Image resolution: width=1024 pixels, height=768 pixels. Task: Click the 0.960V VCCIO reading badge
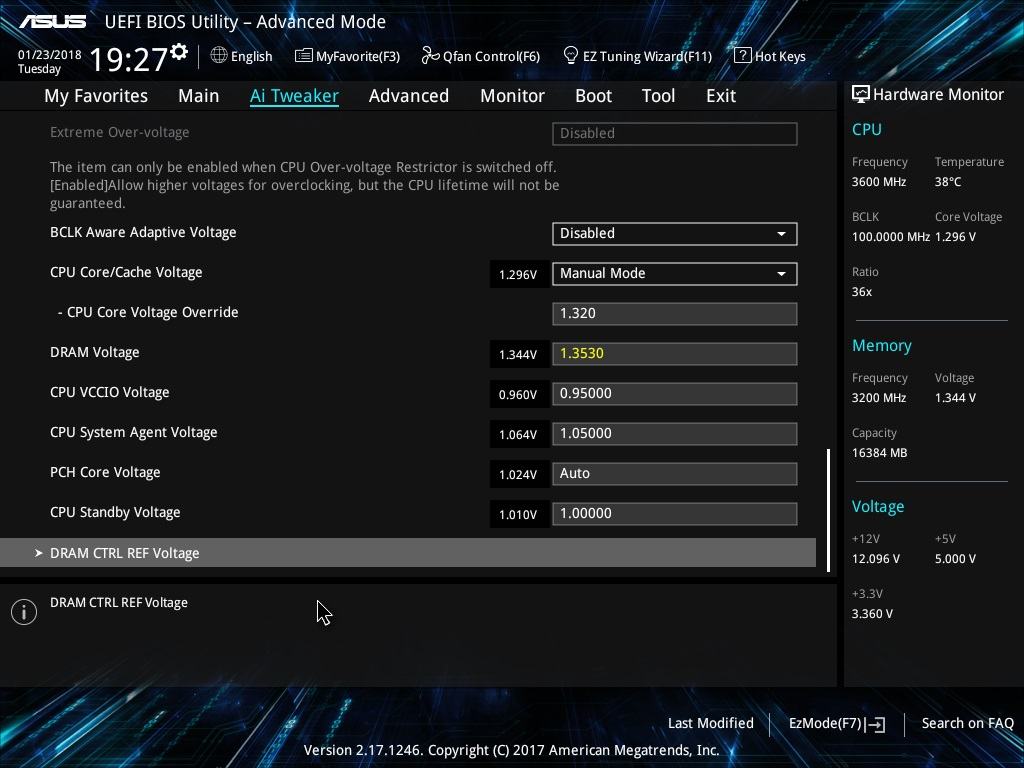point(519,394)
